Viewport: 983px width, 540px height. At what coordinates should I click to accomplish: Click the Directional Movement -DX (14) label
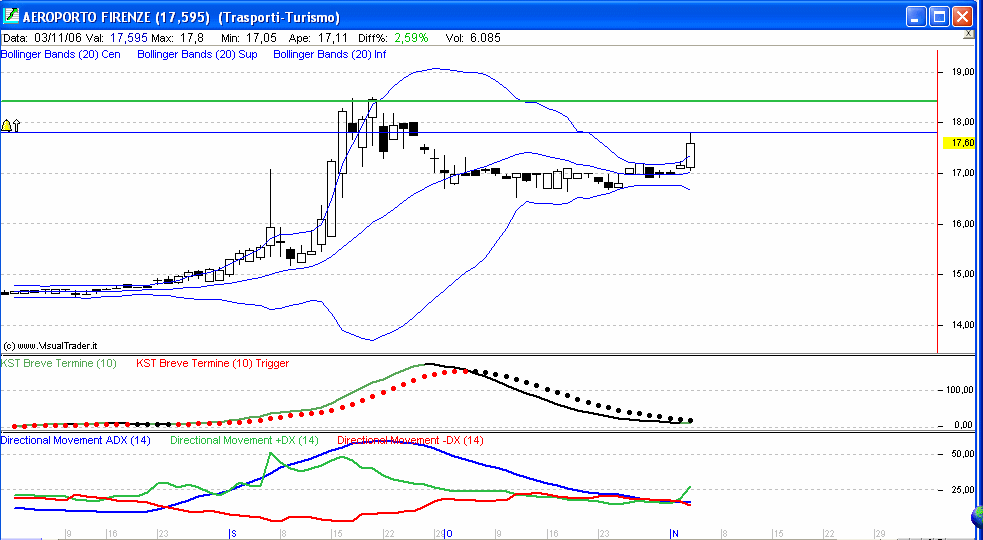(x=411, y=440)
